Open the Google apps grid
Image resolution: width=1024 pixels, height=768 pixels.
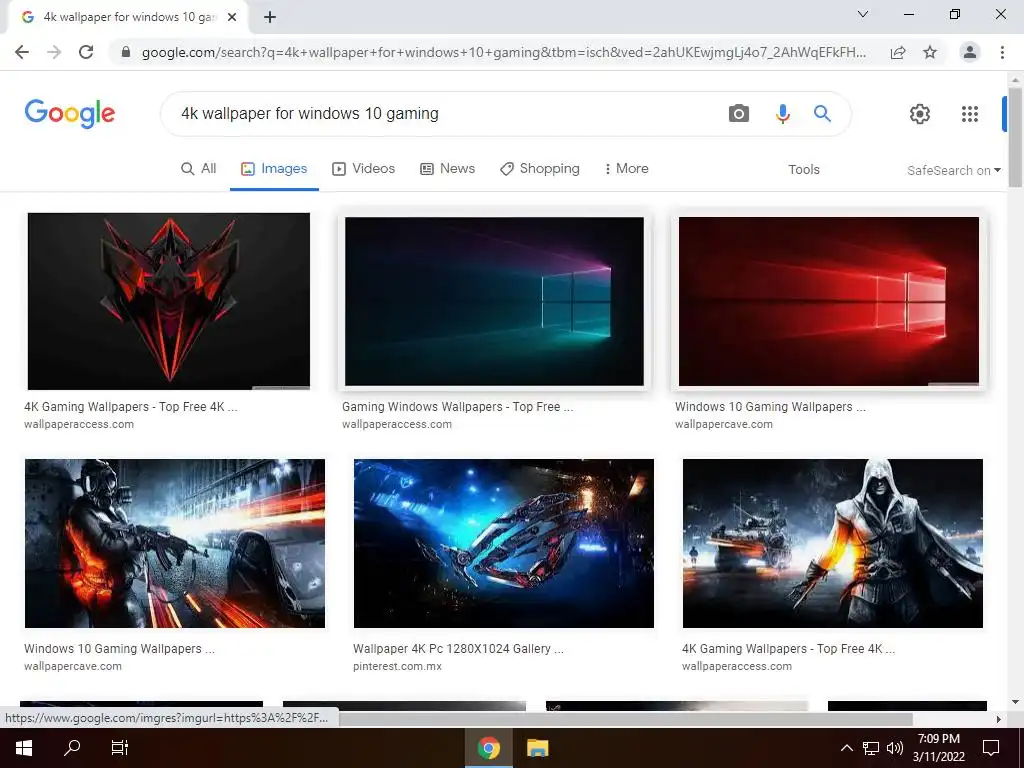[x=970, y=114]
